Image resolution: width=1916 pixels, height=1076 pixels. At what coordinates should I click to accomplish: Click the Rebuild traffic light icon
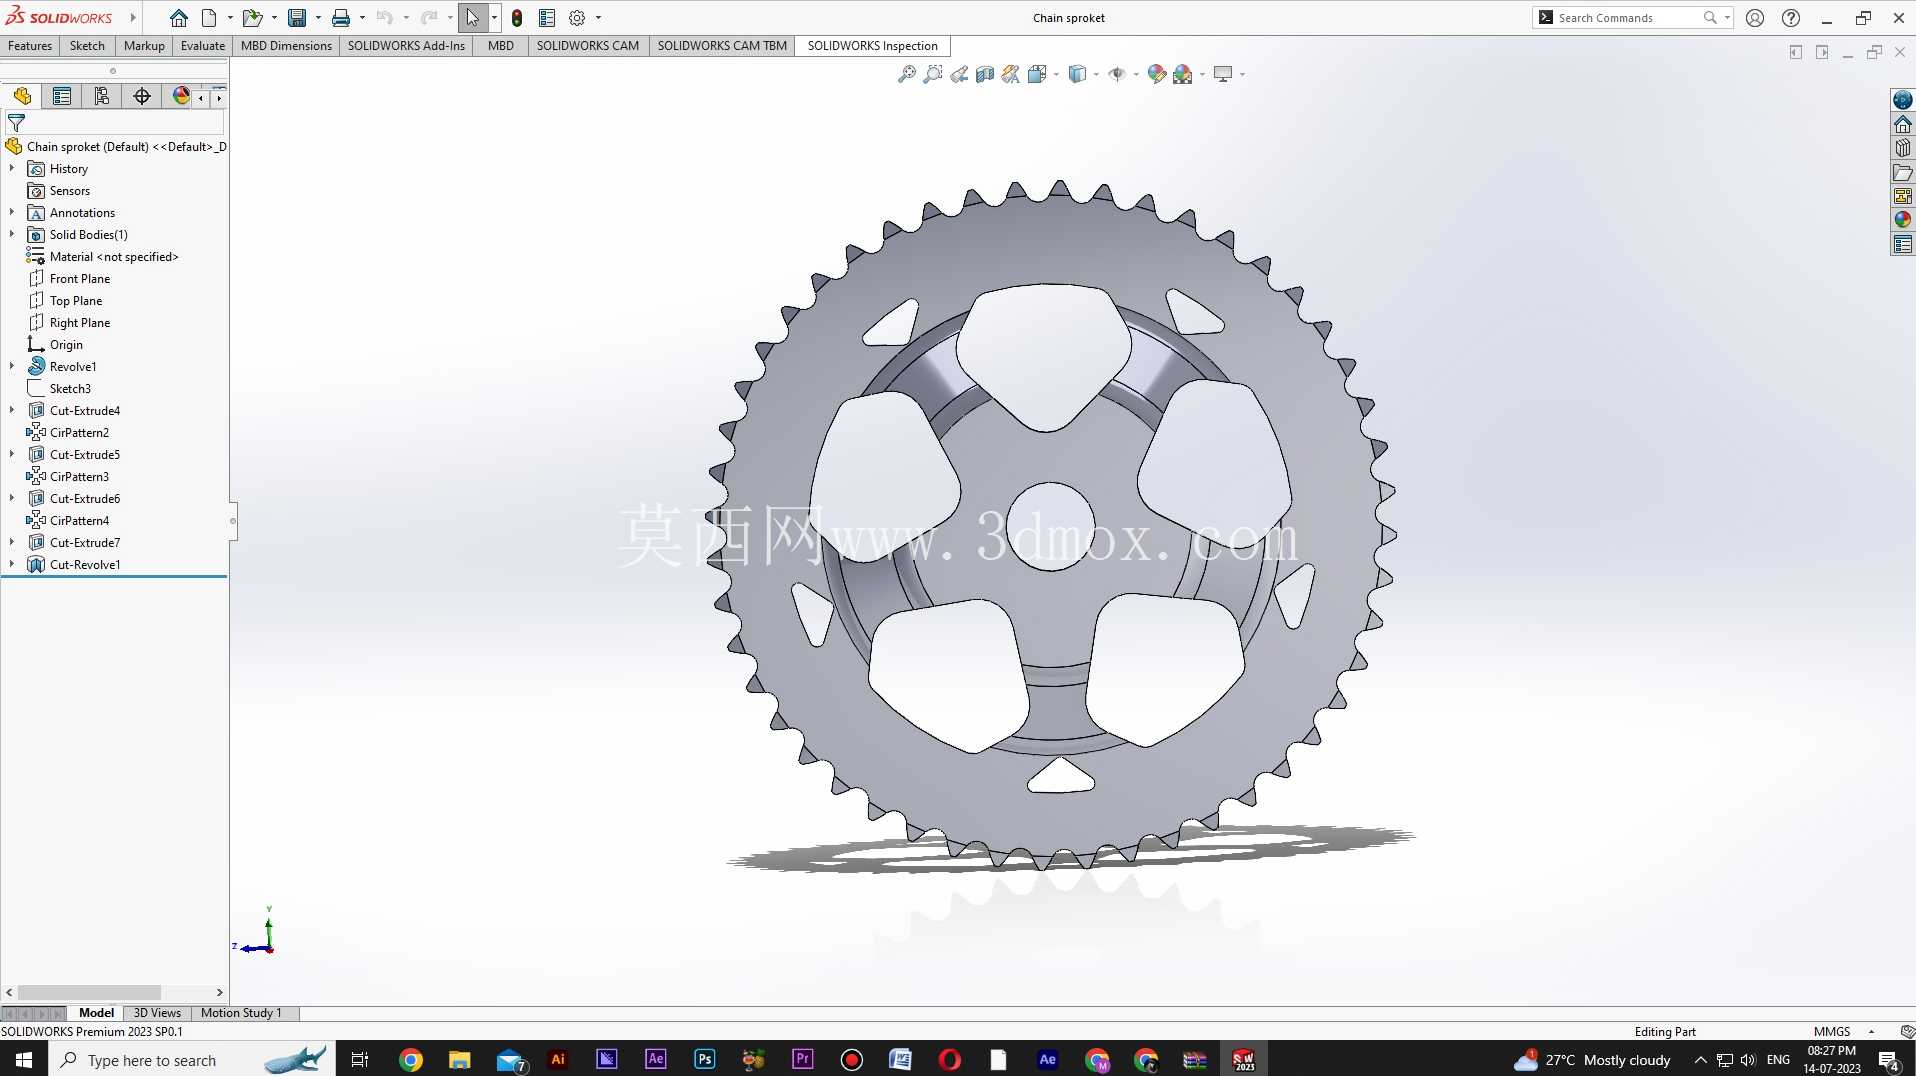pyautogui.click(x=517, y=18)
